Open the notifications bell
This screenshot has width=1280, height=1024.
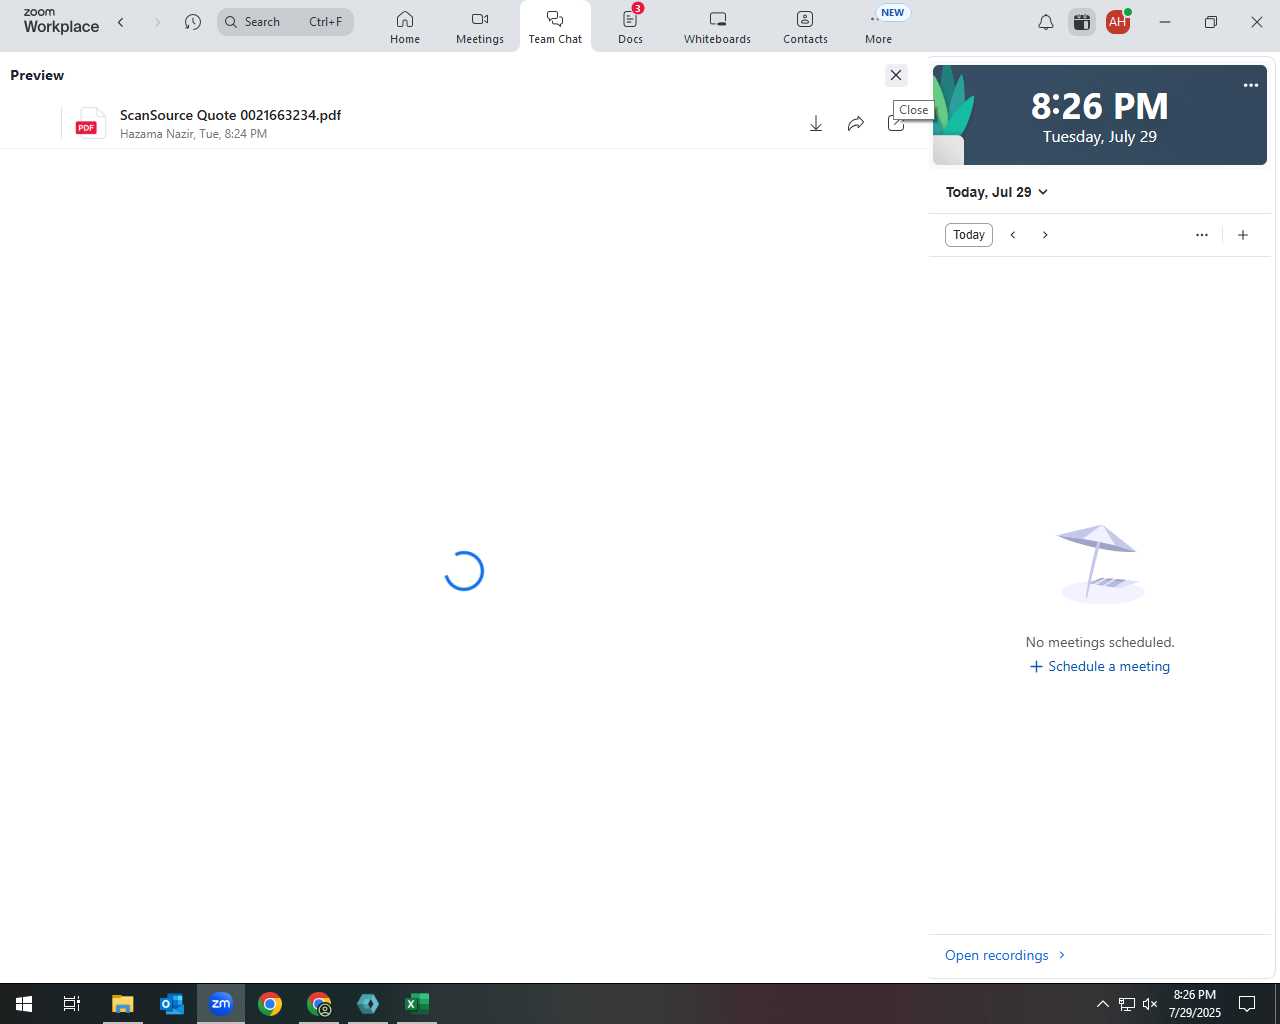(x=1046, y=22)
